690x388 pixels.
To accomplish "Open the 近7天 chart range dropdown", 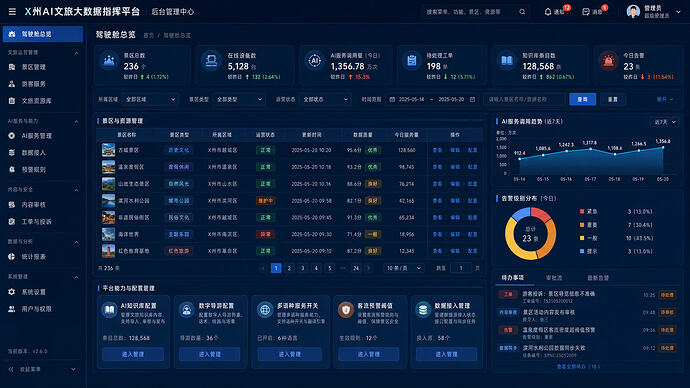I will click(x=664, y=122).
